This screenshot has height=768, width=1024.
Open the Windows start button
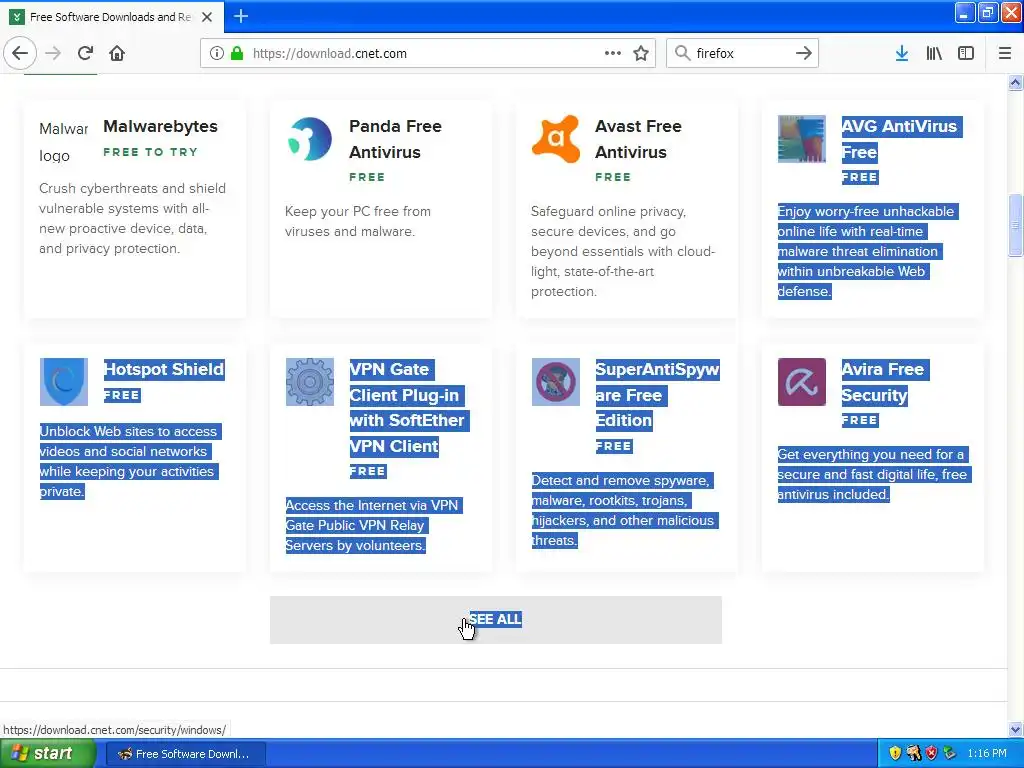47,754
